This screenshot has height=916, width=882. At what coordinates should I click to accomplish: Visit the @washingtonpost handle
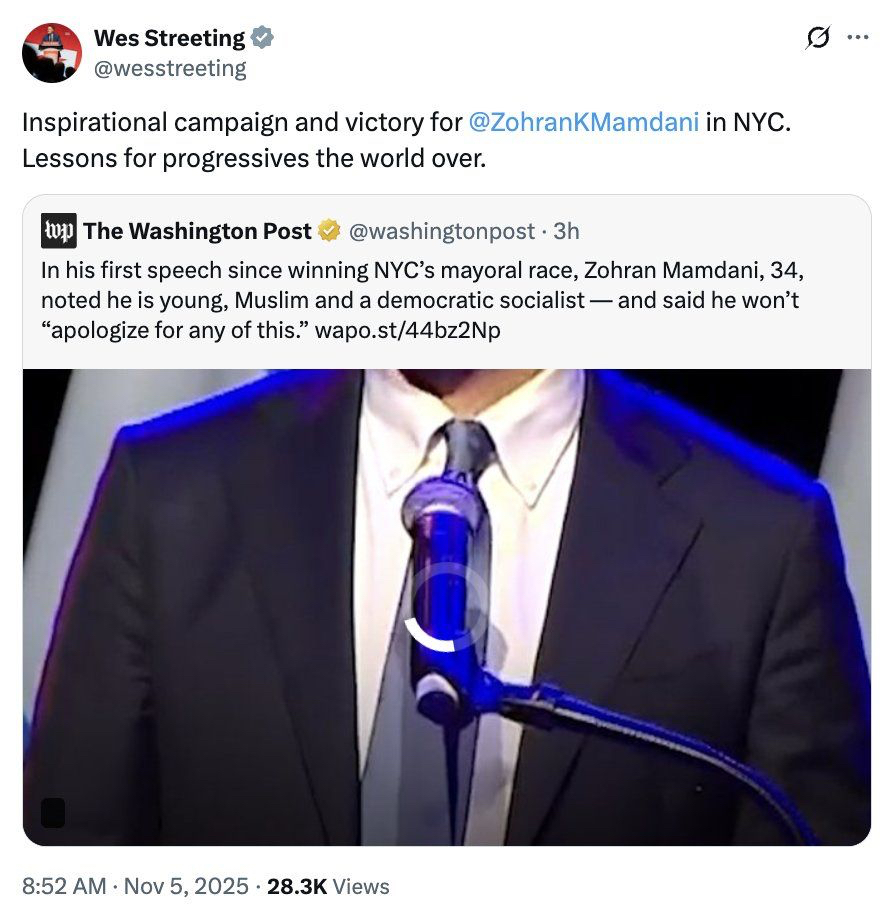click(441, 231)
